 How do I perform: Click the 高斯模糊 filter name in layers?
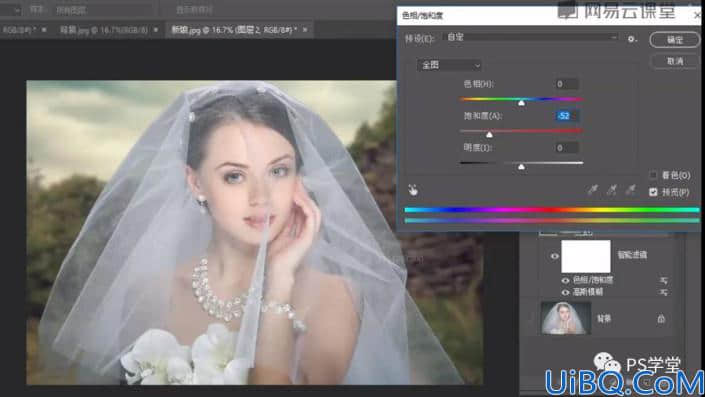[x=588, y=292]
